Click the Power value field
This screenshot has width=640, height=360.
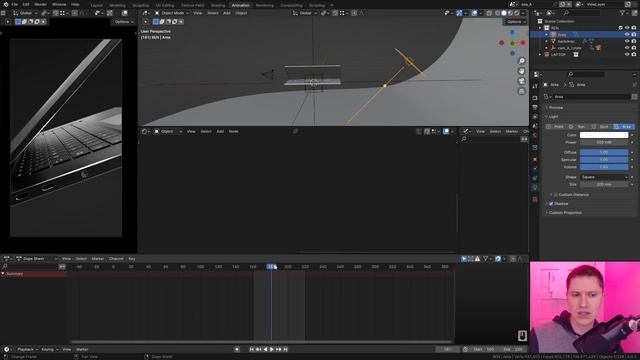(604, 142)
